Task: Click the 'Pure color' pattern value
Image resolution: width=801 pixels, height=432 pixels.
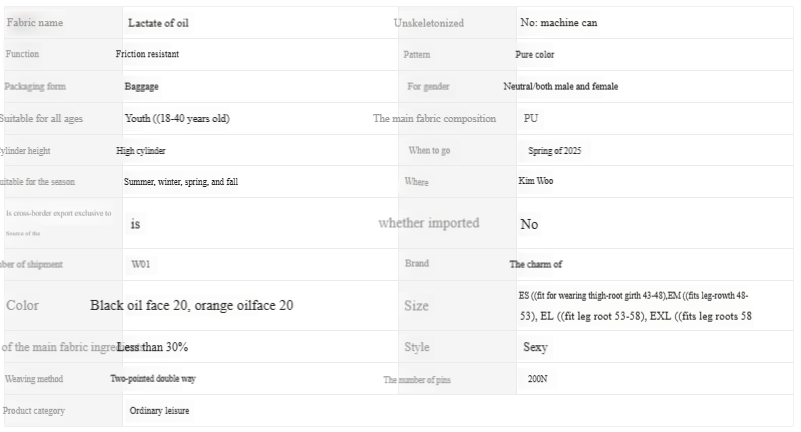Action: point(535,54)
